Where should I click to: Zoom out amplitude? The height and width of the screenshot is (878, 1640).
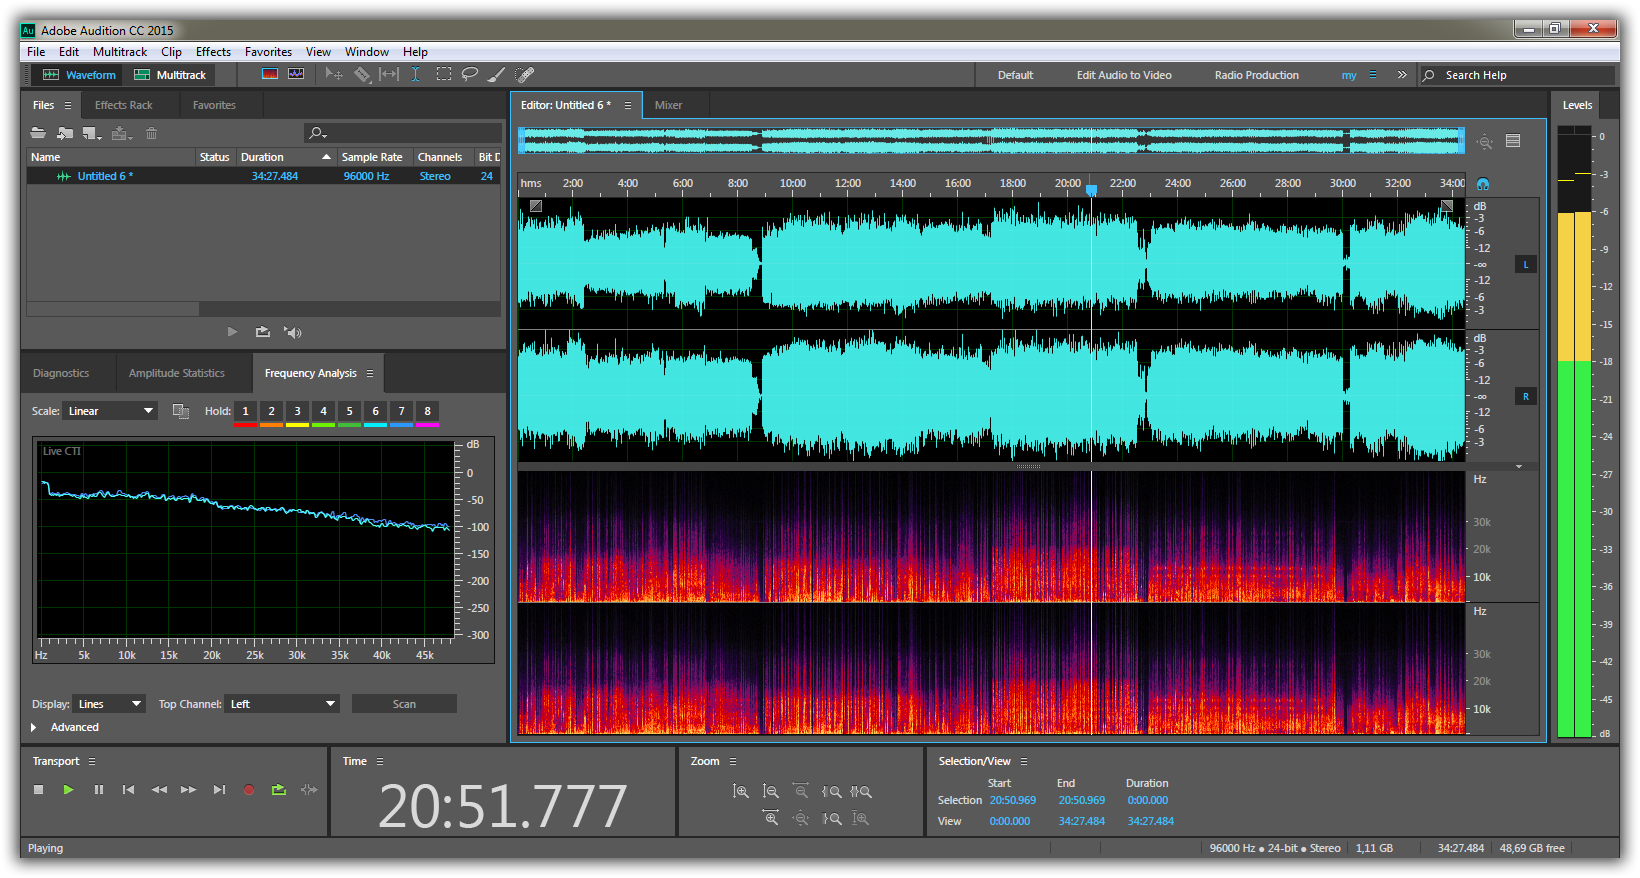click(x=770, y=791)
